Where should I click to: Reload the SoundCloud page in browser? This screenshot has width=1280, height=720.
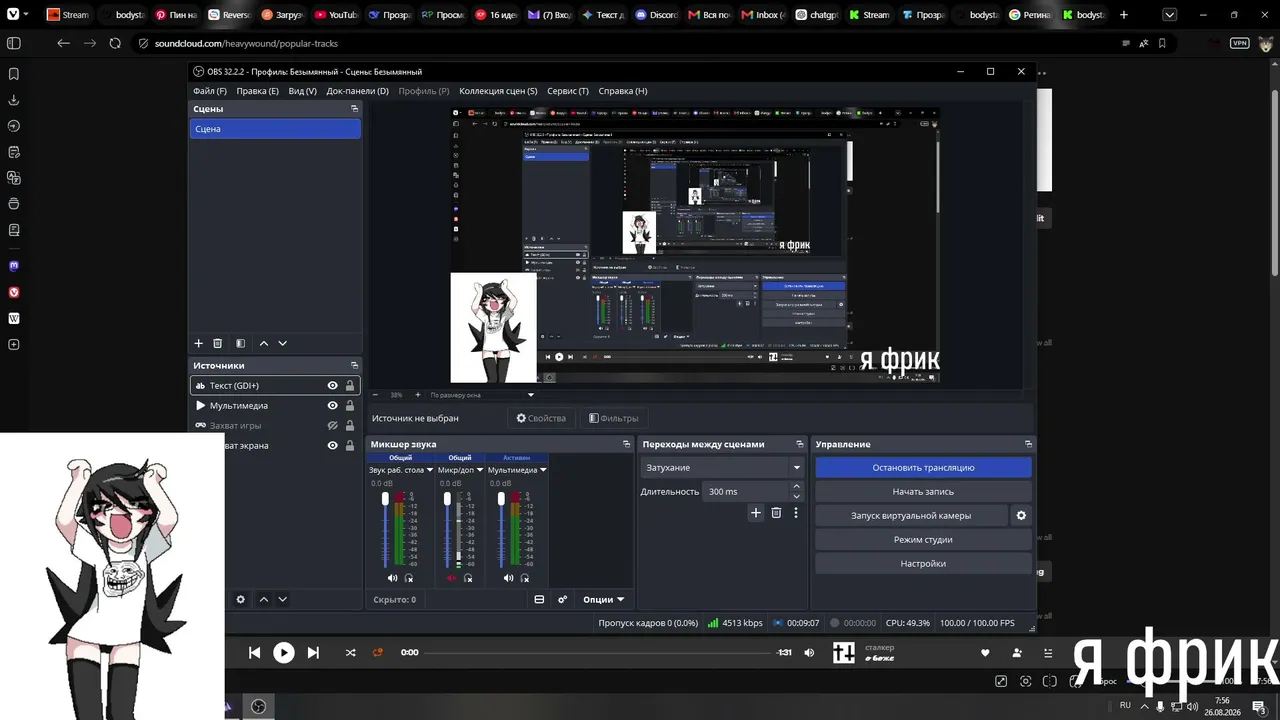click(115, 43)
